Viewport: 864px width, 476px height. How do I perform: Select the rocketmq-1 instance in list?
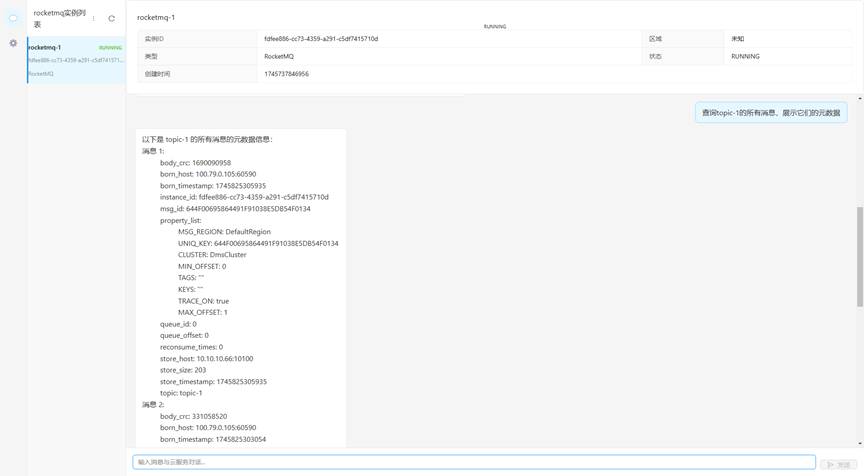(x=77, y=60)
